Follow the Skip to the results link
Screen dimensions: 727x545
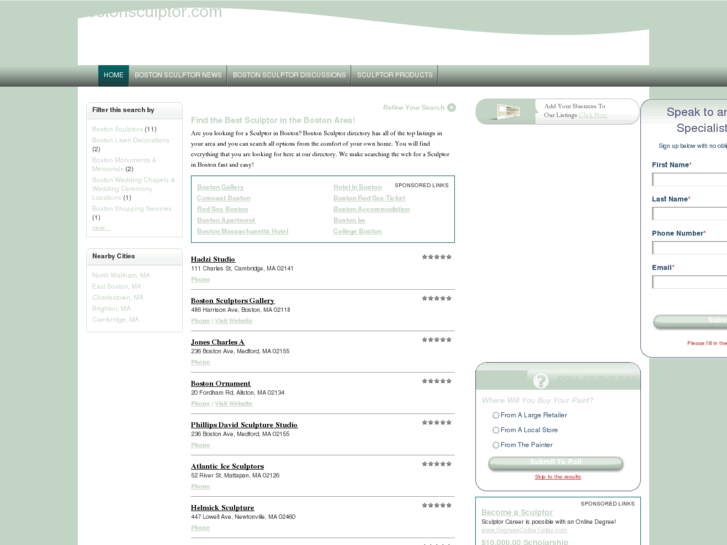point(558,477)
